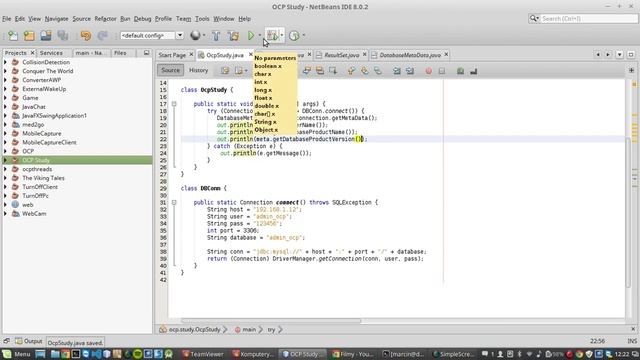The height and width of the screenshot is (360, 640).
Task: Click the Open Project toolbar icon
Action: click(46, 36)
